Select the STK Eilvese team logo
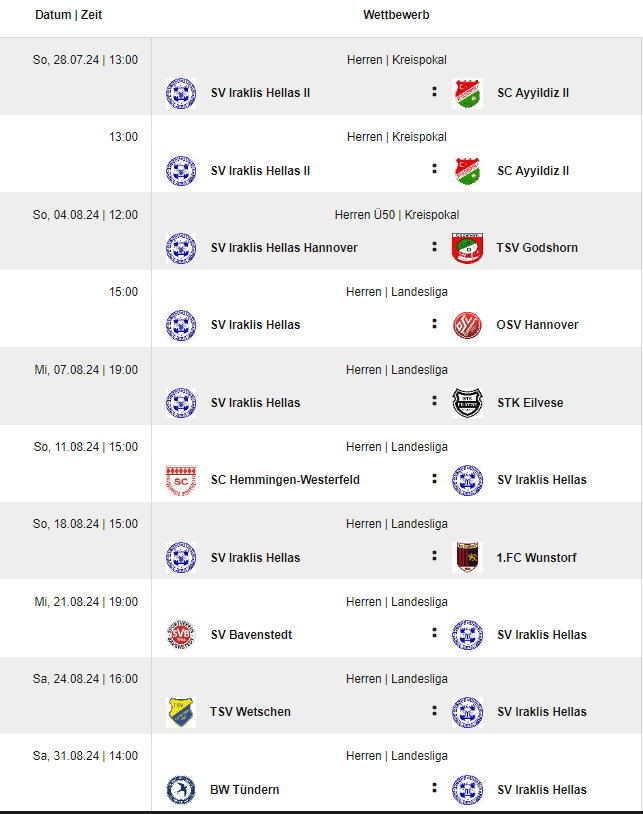The width and height of the screenshot is (643, 814). click(467, 402)
